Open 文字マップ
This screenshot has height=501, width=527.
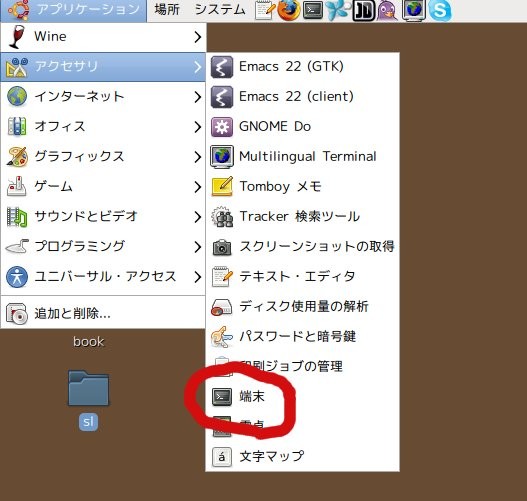(302, 456)
